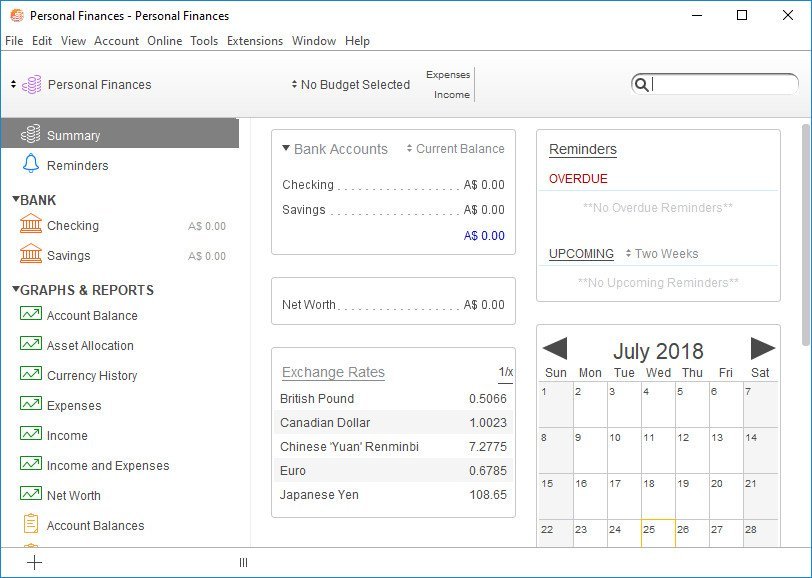812x578 pixels.
Task: Select the Savings account bank icon
Action: point(30,255)
